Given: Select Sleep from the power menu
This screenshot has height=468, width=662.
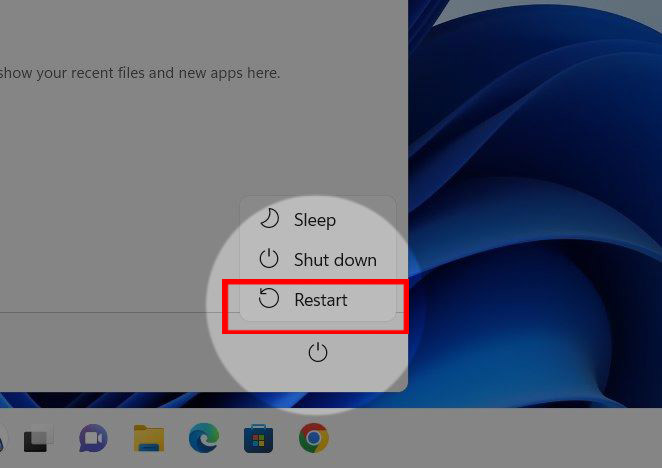Looking at the screenshot, I should tap(318, 220).
